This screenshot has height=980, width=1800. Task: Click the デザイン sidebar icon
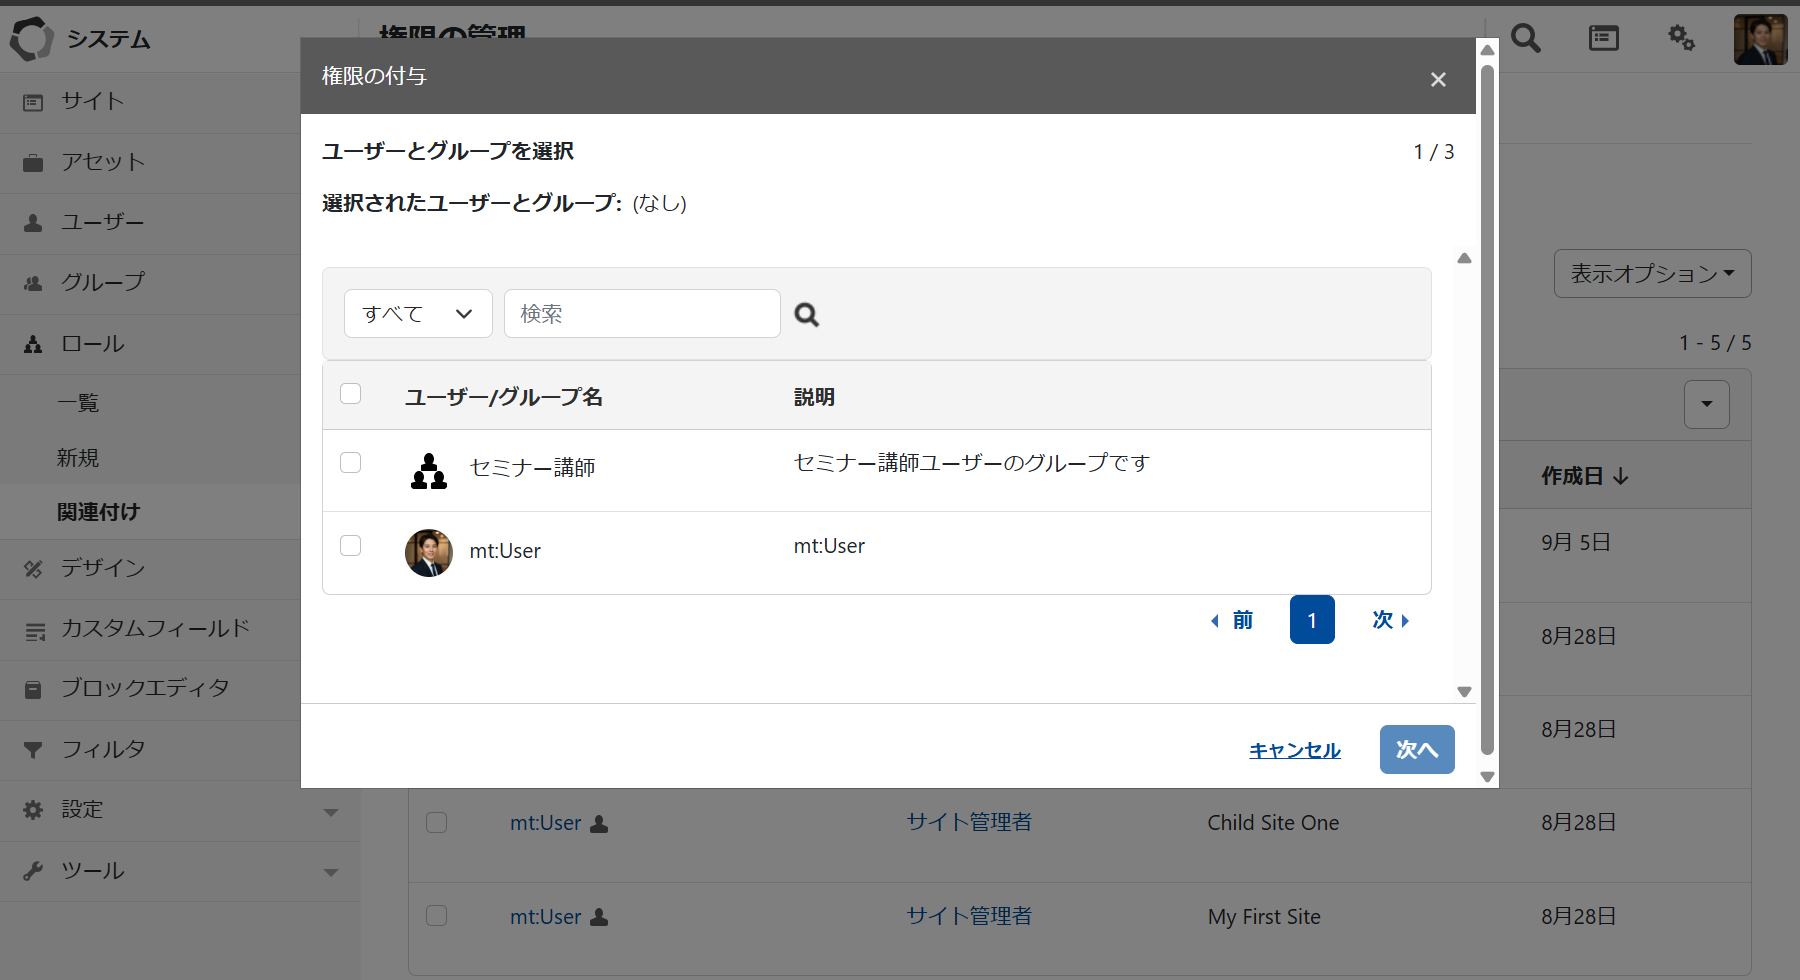(x=33, y=569)
